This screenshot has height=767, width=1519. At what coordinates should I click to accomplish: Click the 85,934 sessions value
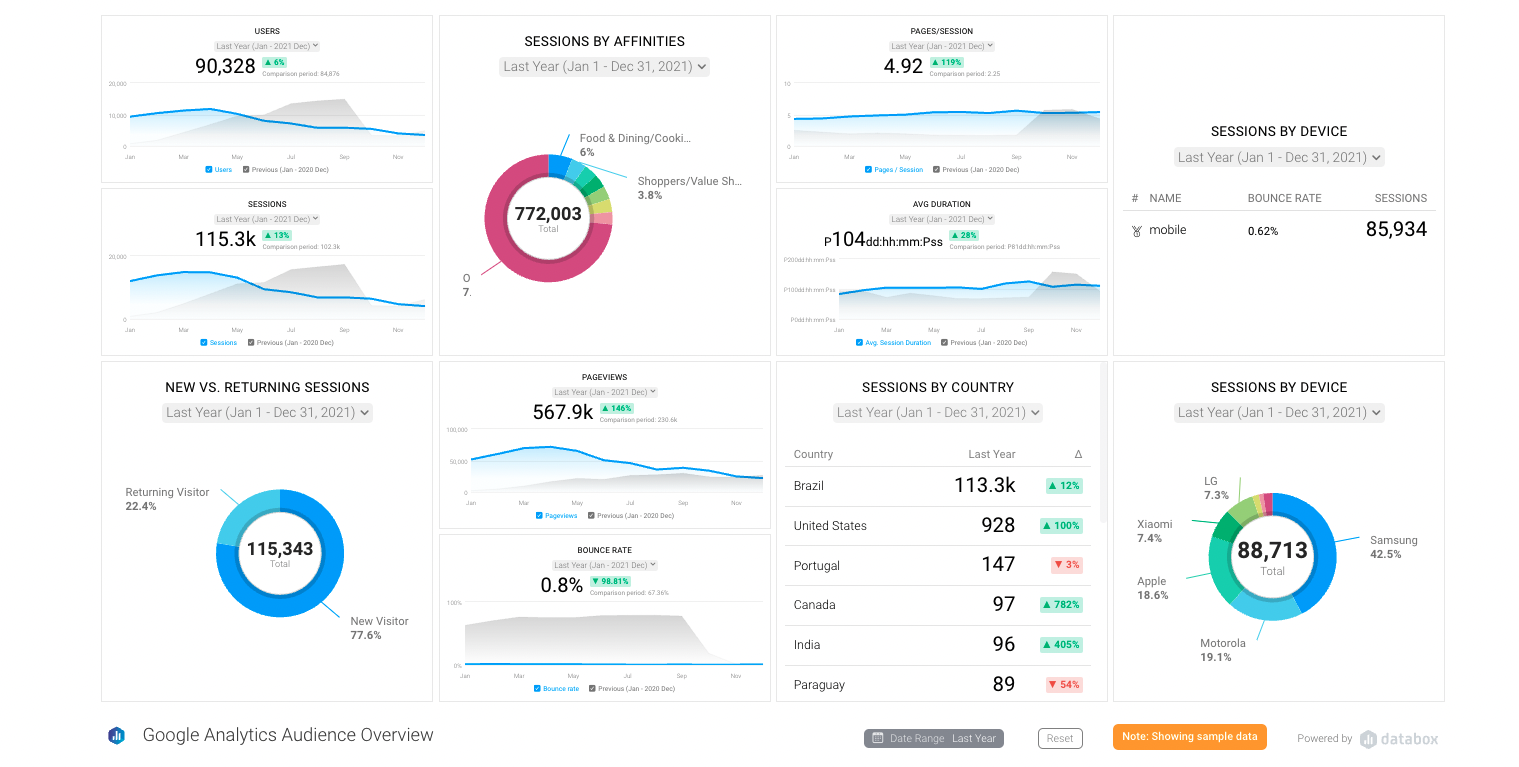pyautogui.click(x=1396, y=229)
